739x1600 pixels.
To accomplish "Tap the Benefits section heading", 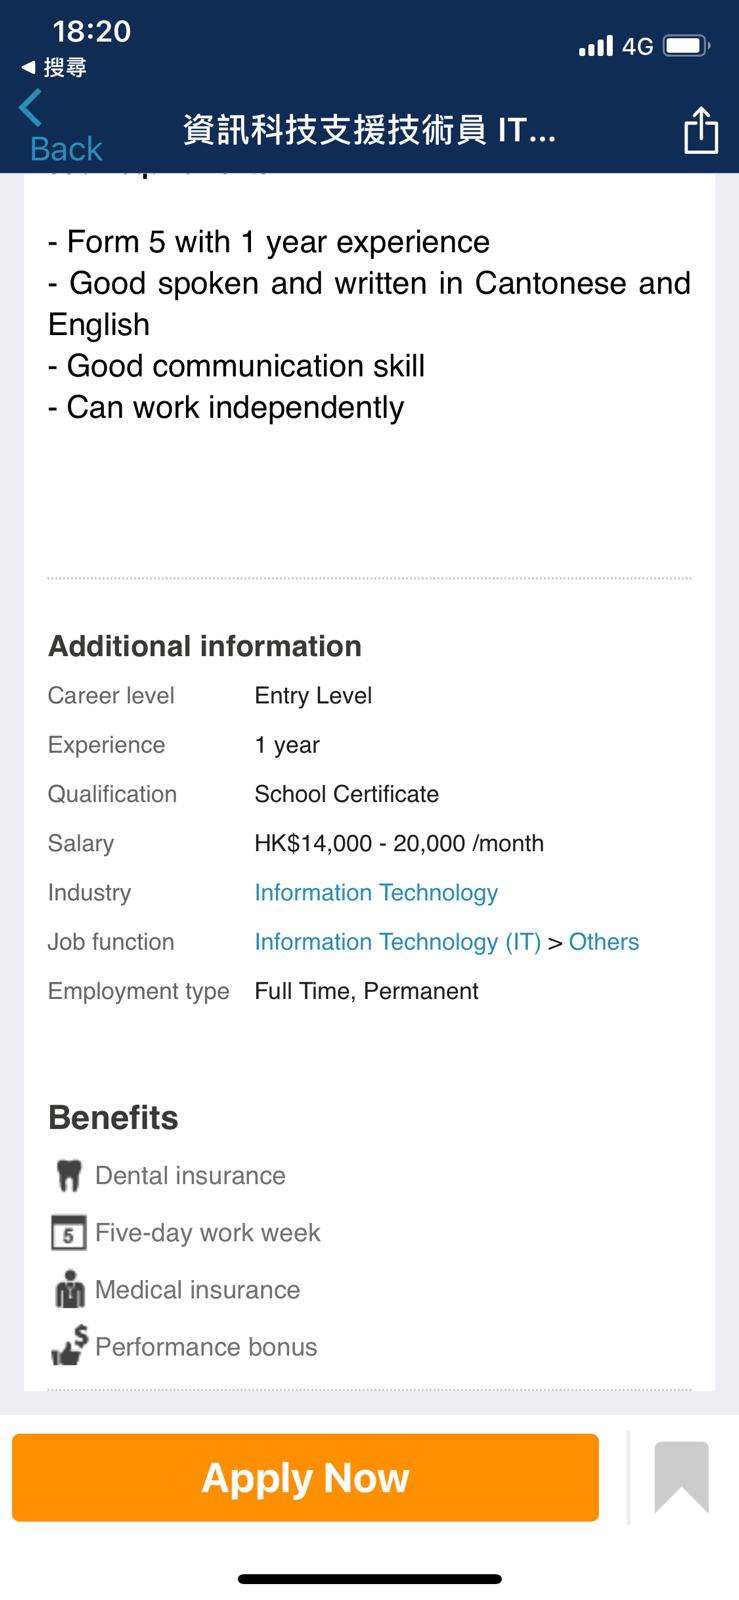I will click(113, 1118).
